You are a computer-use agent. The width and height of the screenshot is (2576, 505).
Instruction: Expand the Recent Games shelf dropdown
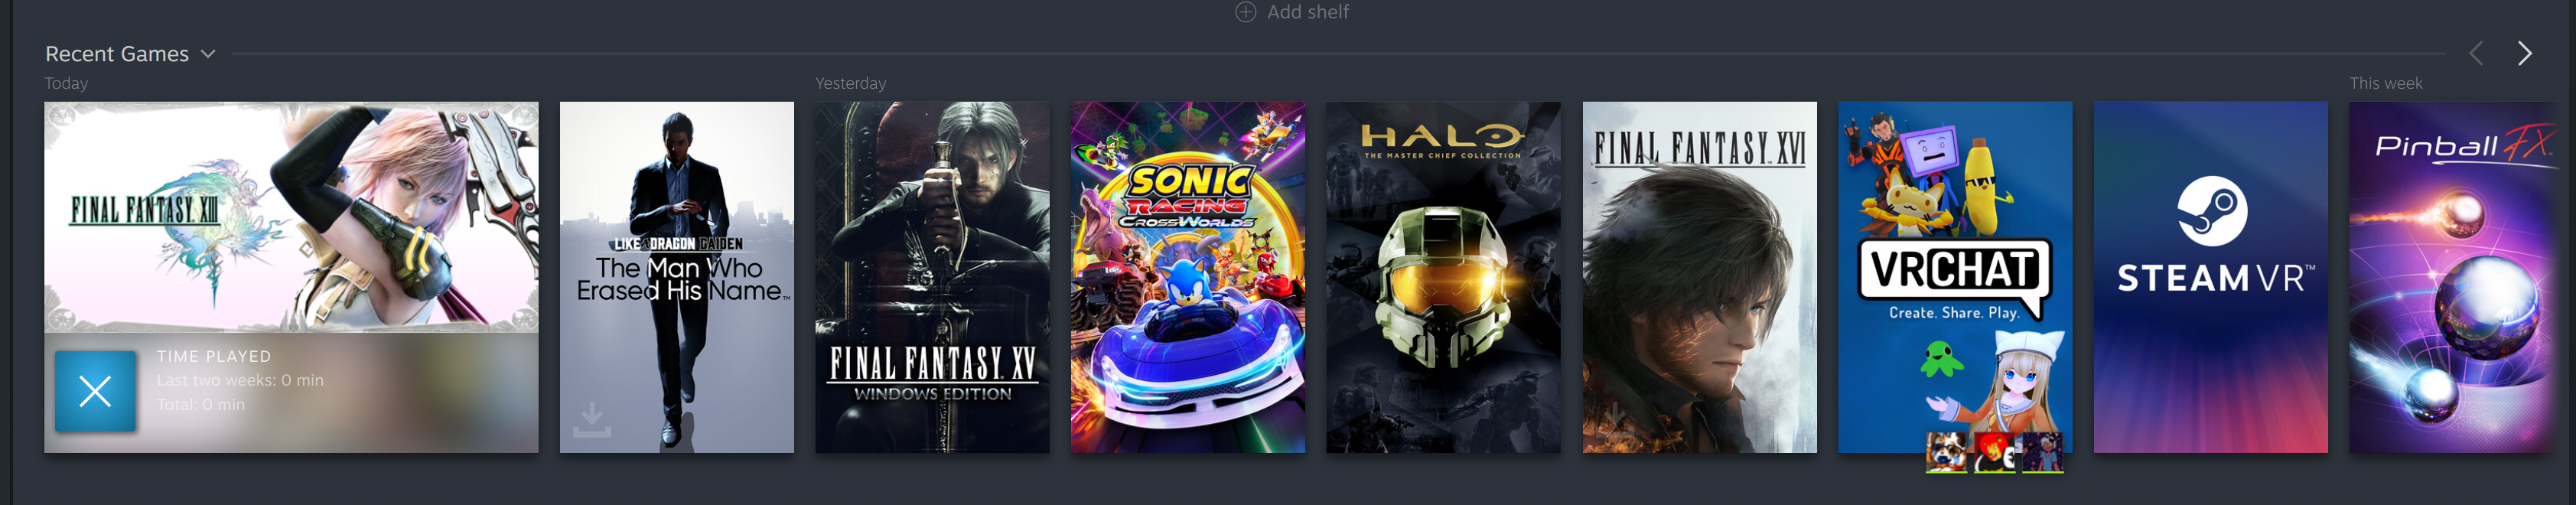coord(208,54)
